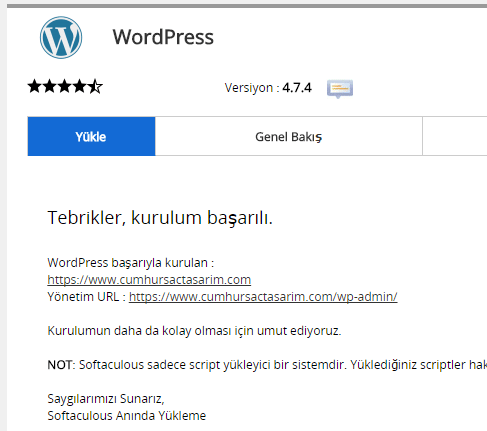Click the 'Yönetim URL :' label
The image size is (487, 431).
[x=87, y=297]
